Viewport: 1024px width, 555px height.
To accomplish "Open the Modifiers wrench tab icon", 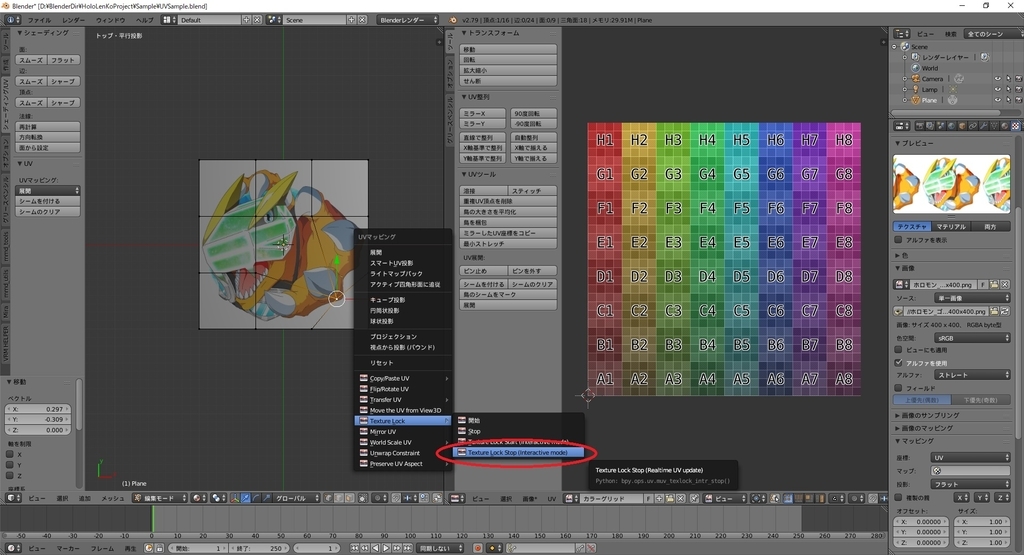I will click(984, 126).
